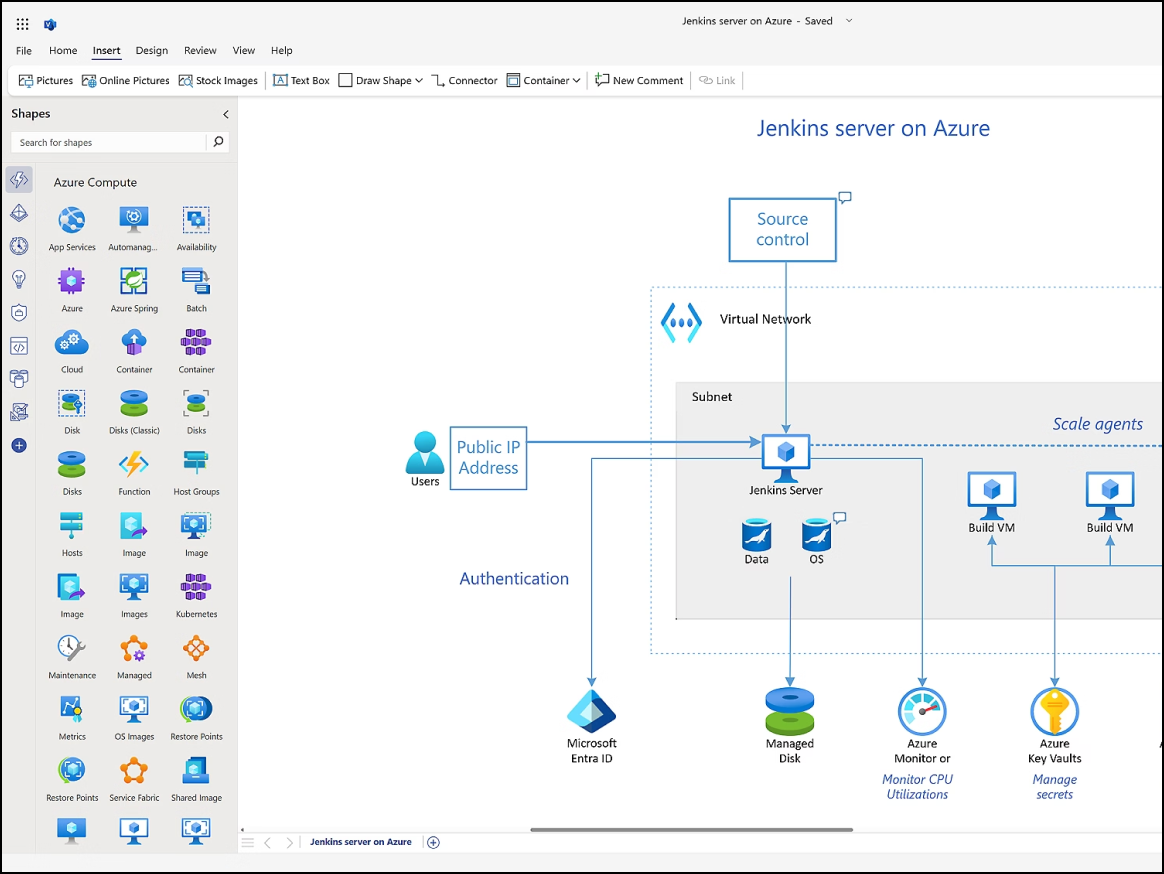This screenshot has width=1164, height=874.
Task: Select the Shared Image shape
Action: coord(196,779)
